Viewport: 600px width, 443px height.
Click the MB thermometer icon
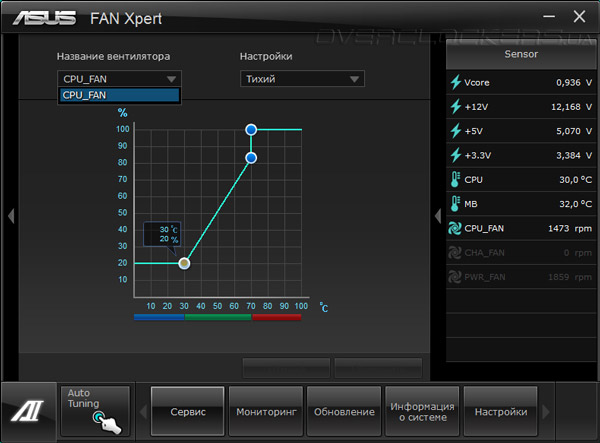tap(455, 204)
